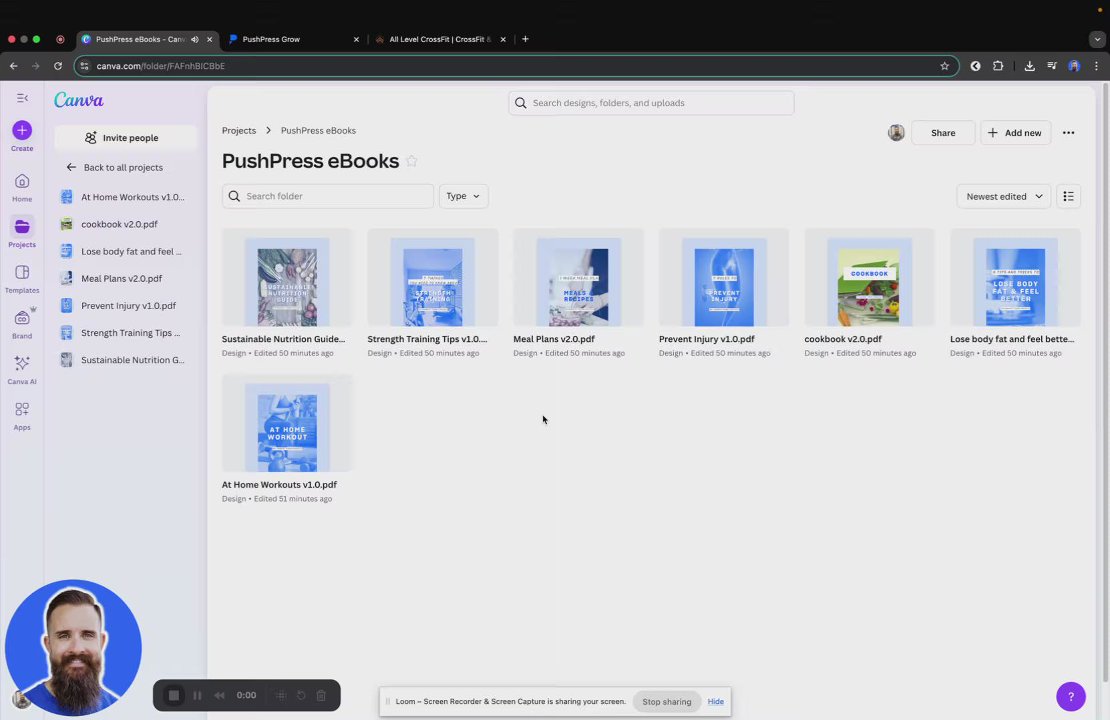Click Hide in Loom sharing bar
Screen dimensions: 1110x720
[x=716, y=702]
